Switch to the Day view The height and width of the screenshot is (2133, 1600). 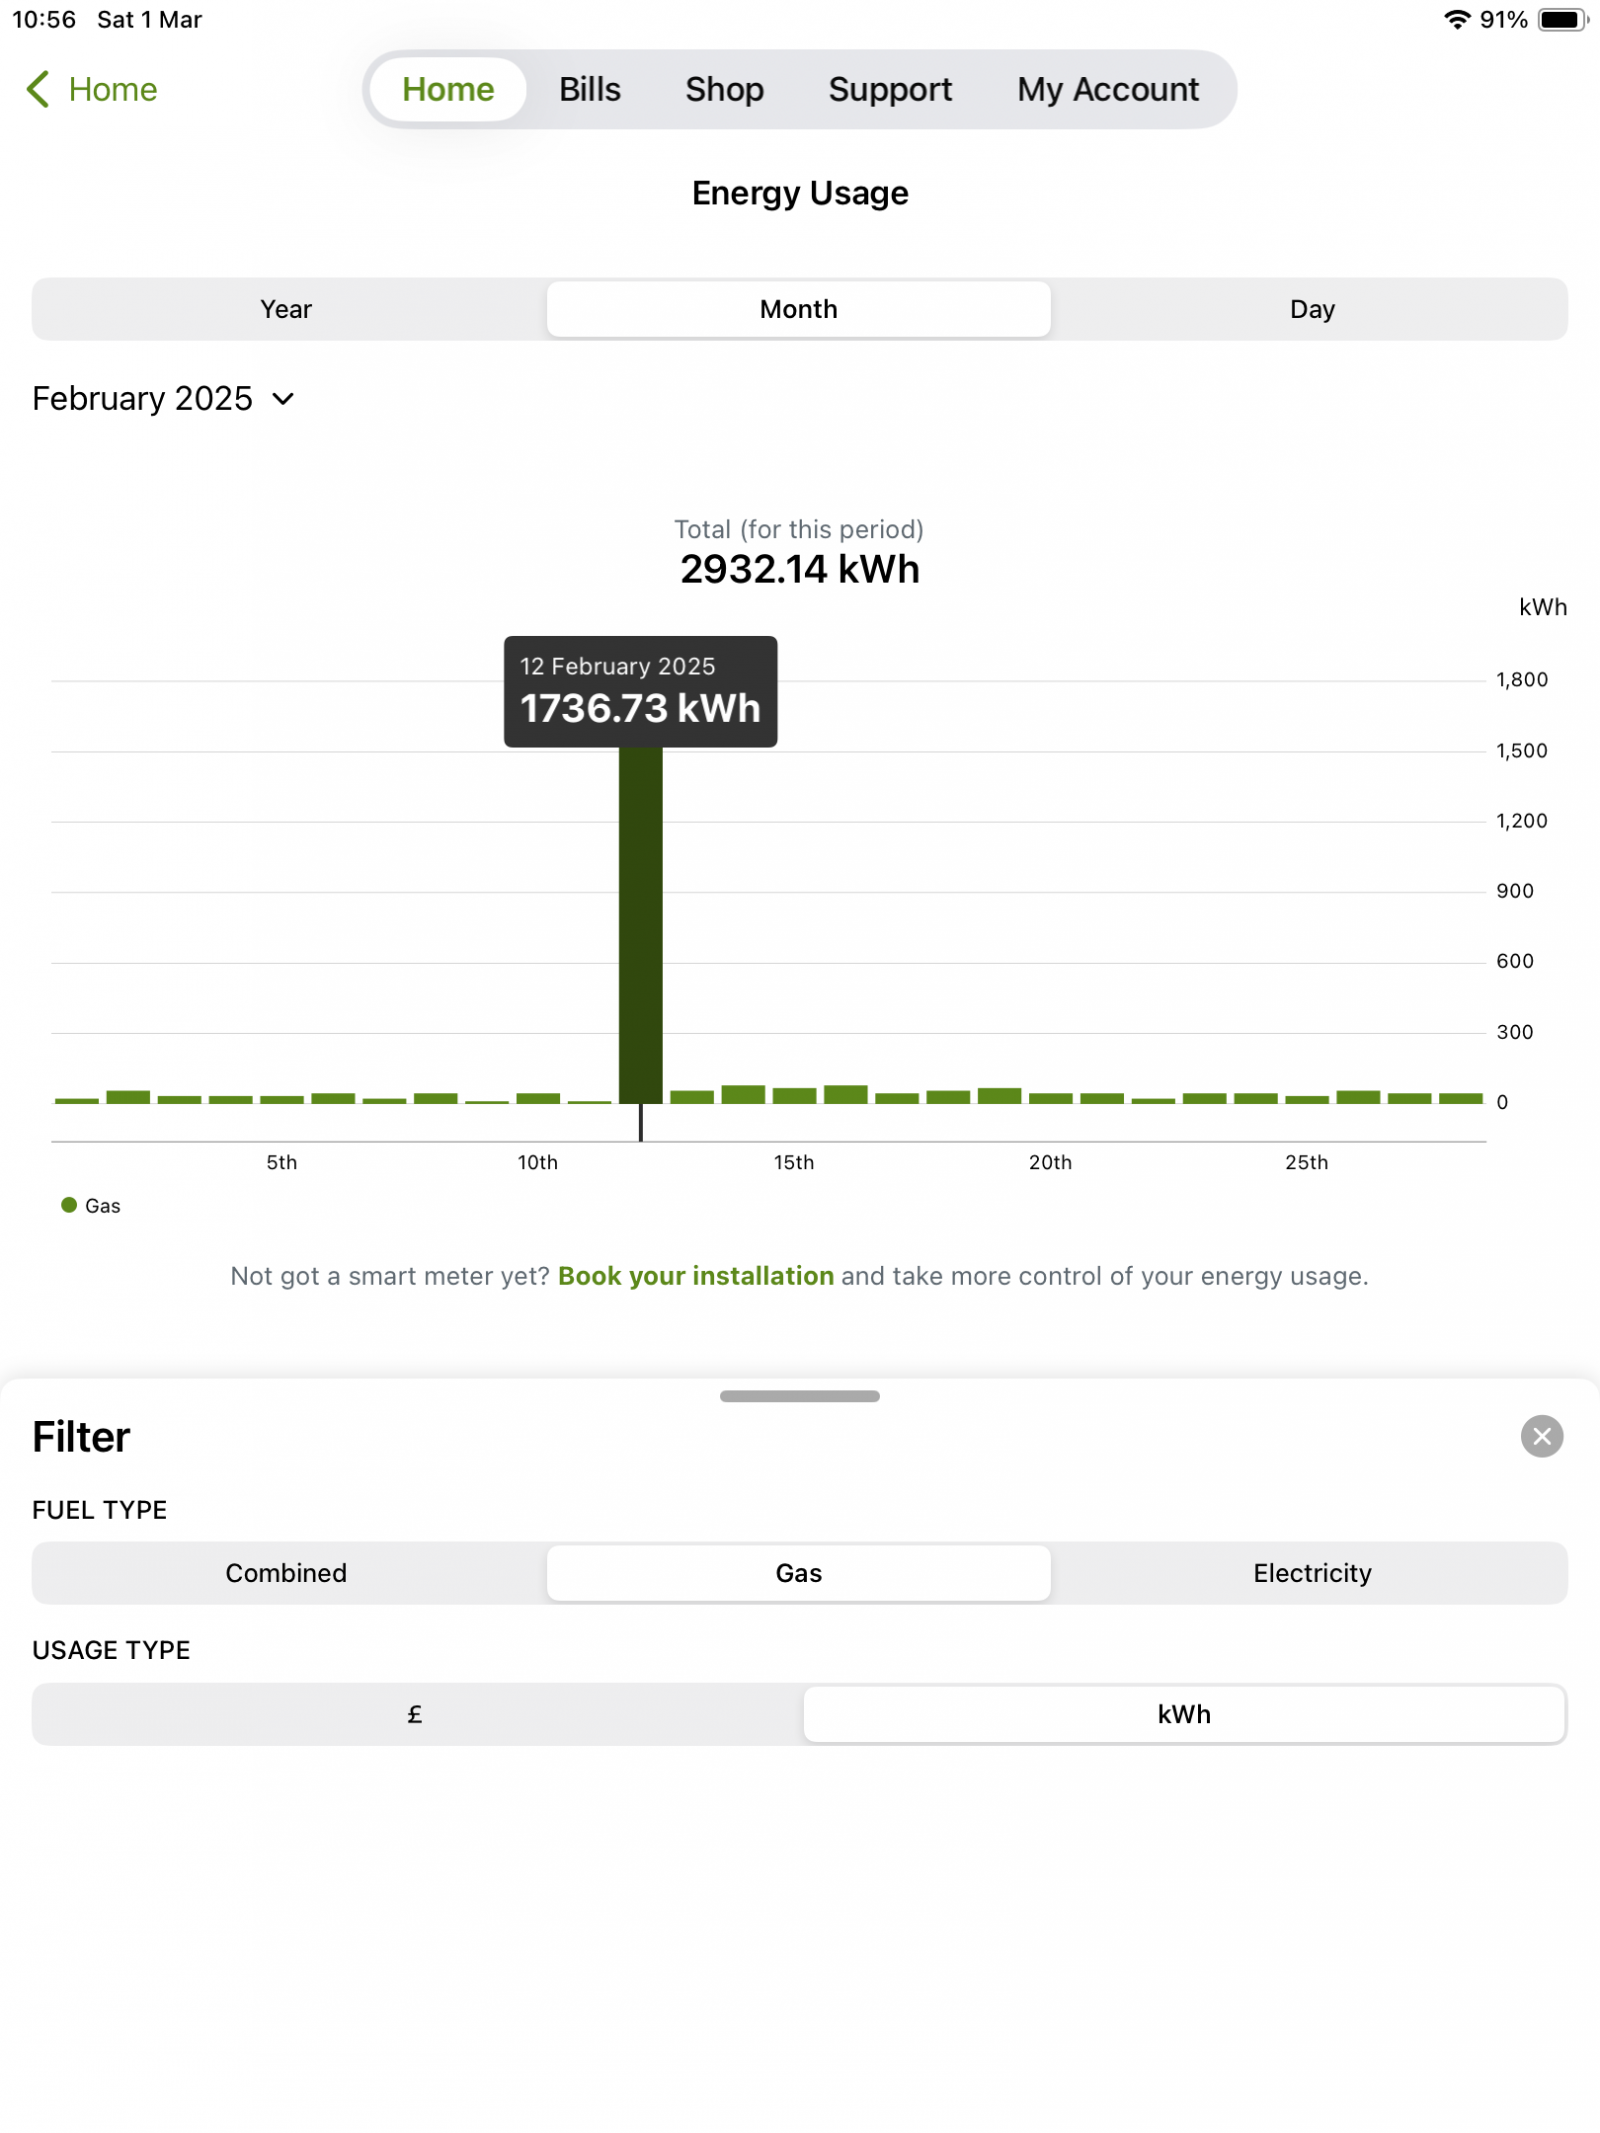coord(1312,309)
